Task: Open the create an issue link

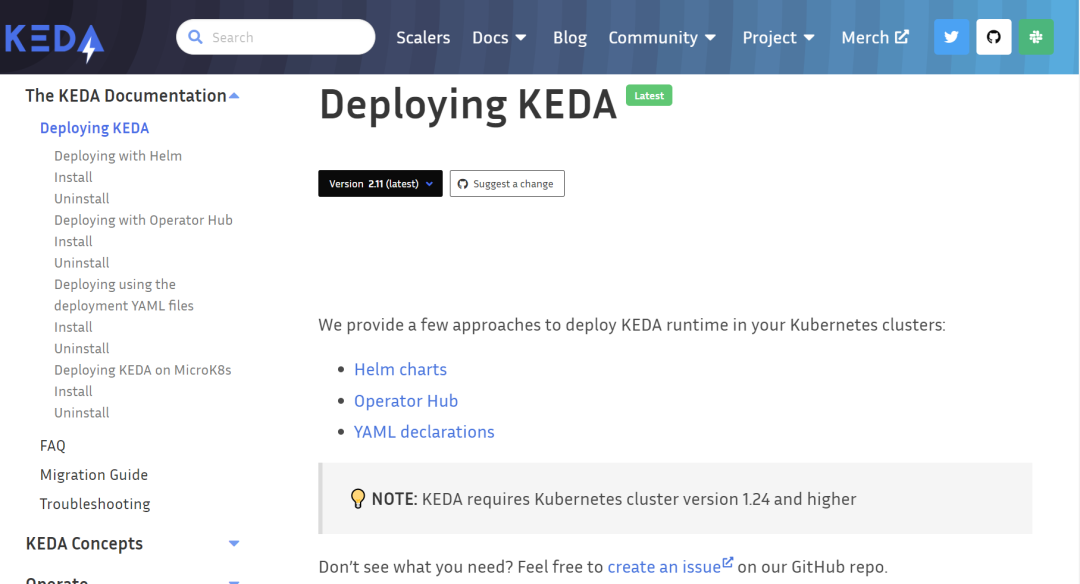Action: coord(664,567)
